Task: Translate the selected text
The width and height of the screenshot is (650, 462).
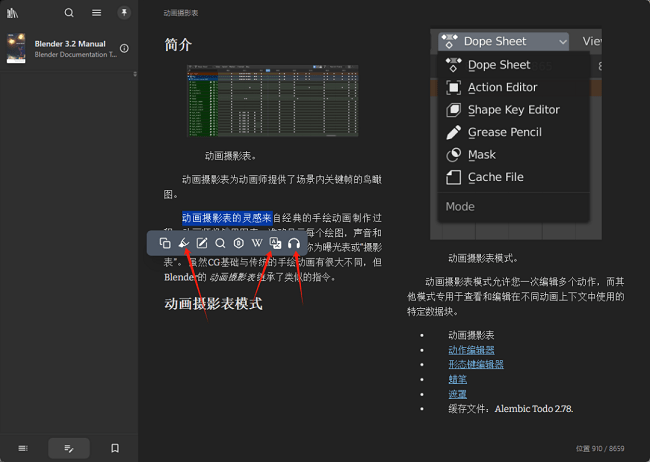Action: point(275,243)
